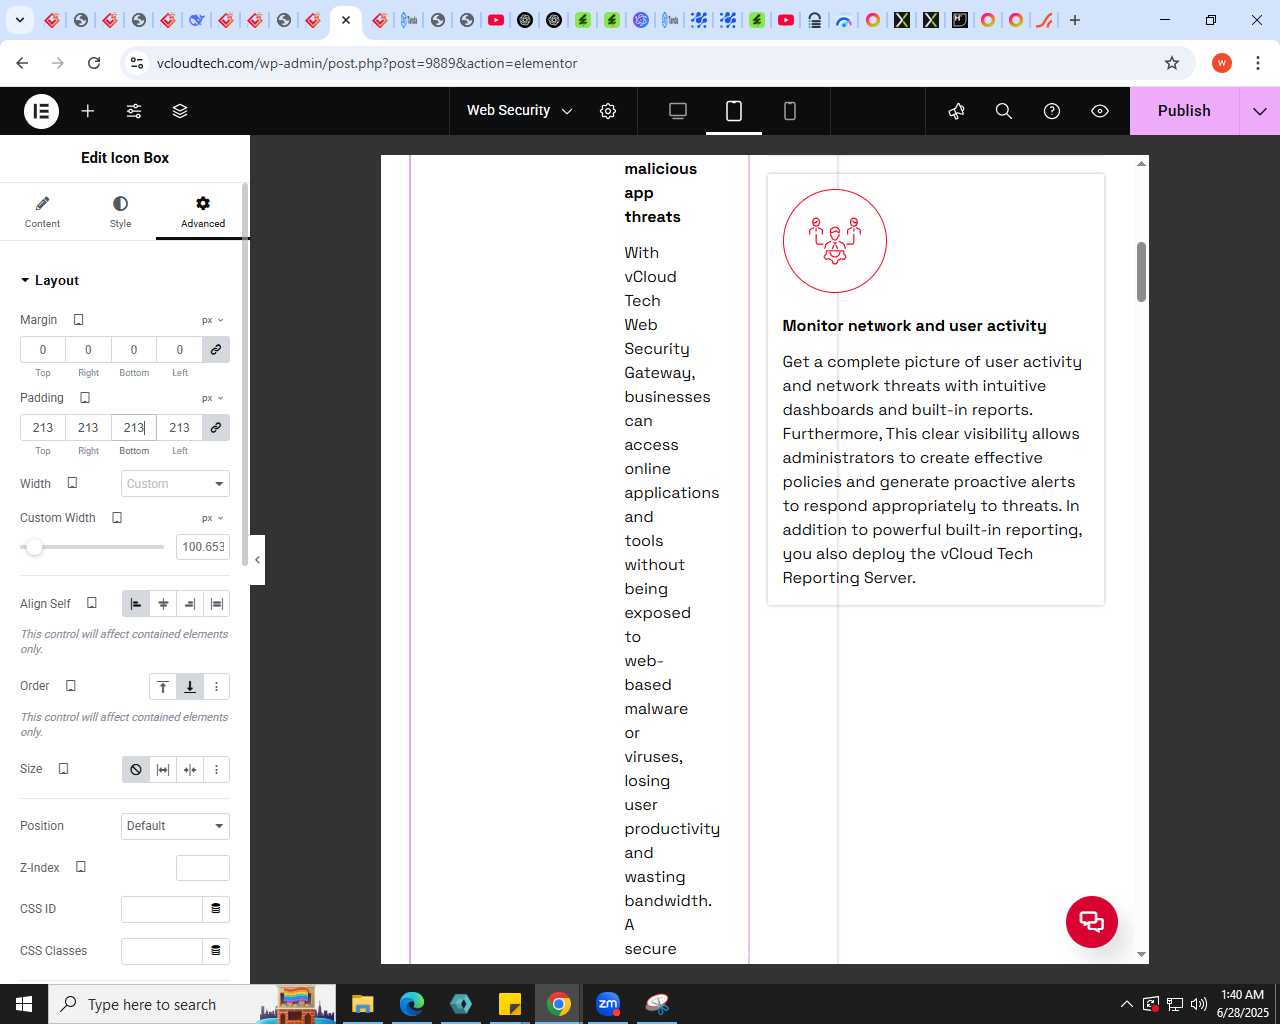Open Size custom options
1280x1024 pixels.
[x=216, y=770]
